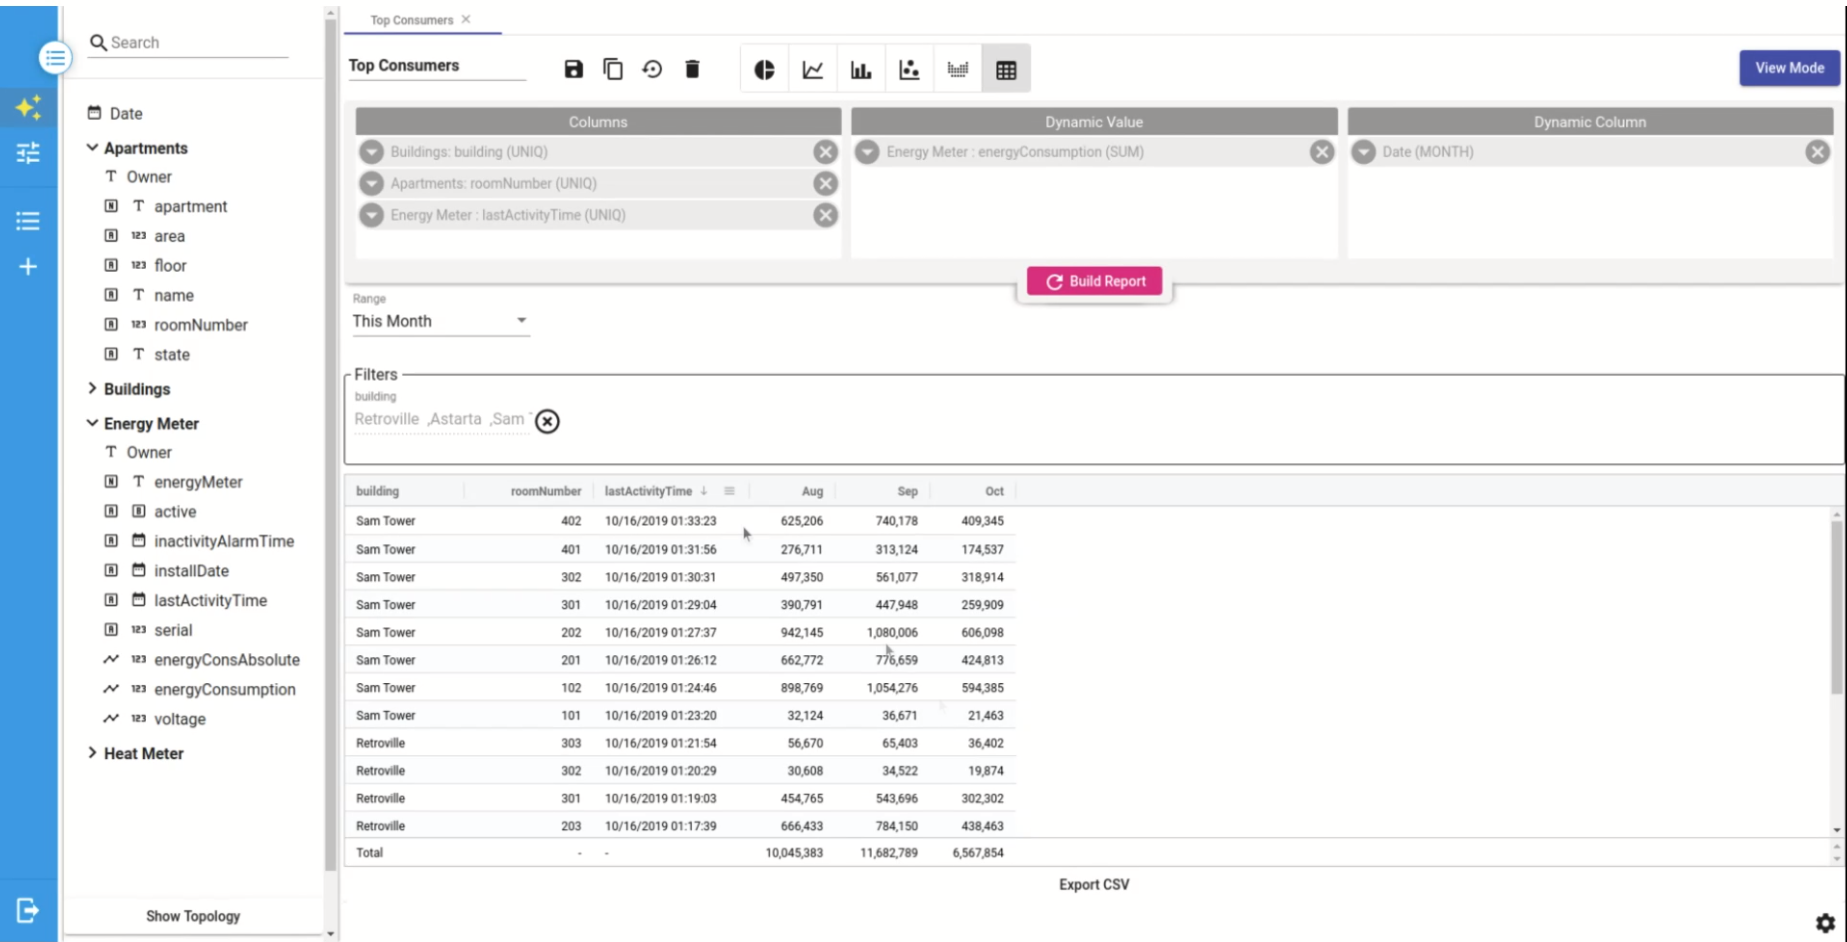Select the pie chart view
The image size is (1847, 942).
tap(764, 70)
